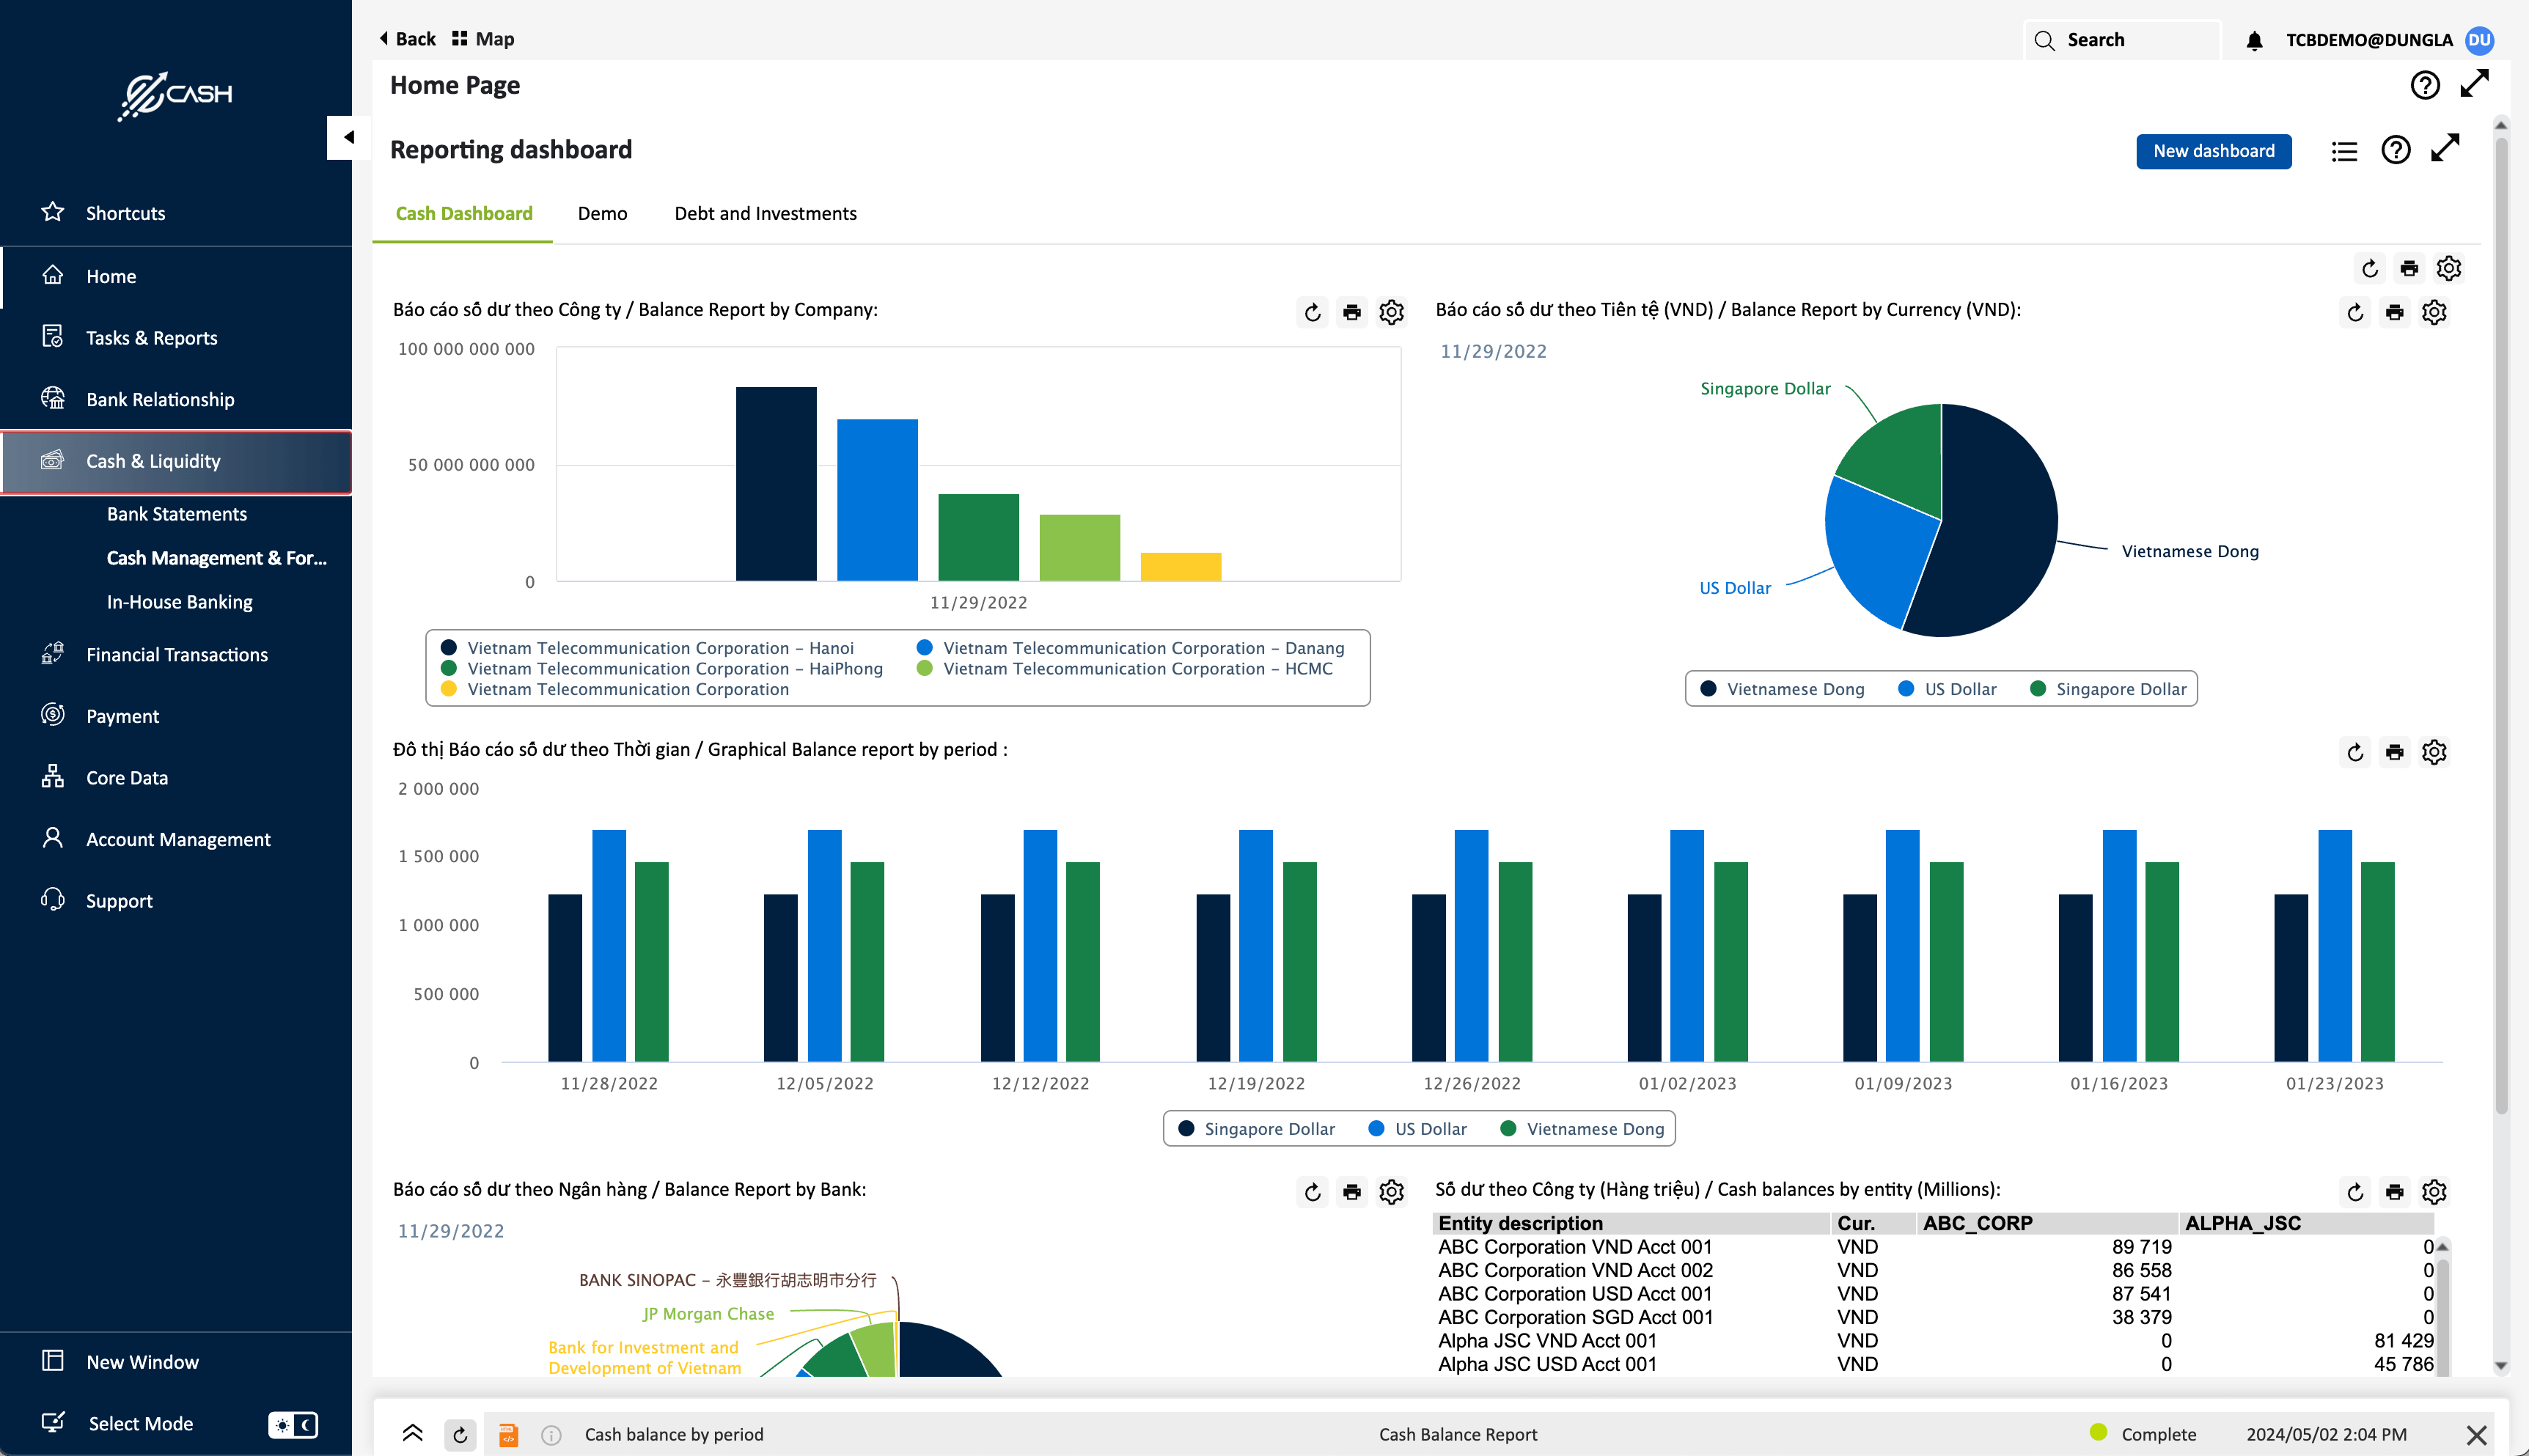
Task: Toggle the light/dark Select Mode switch
Action: pos(293,1425)
